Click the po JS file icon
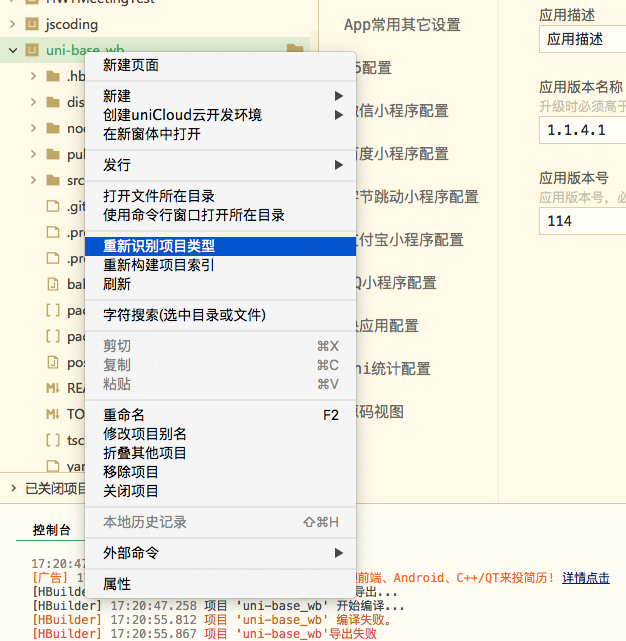This screenshot has height=641, width=626. point(53,362)
